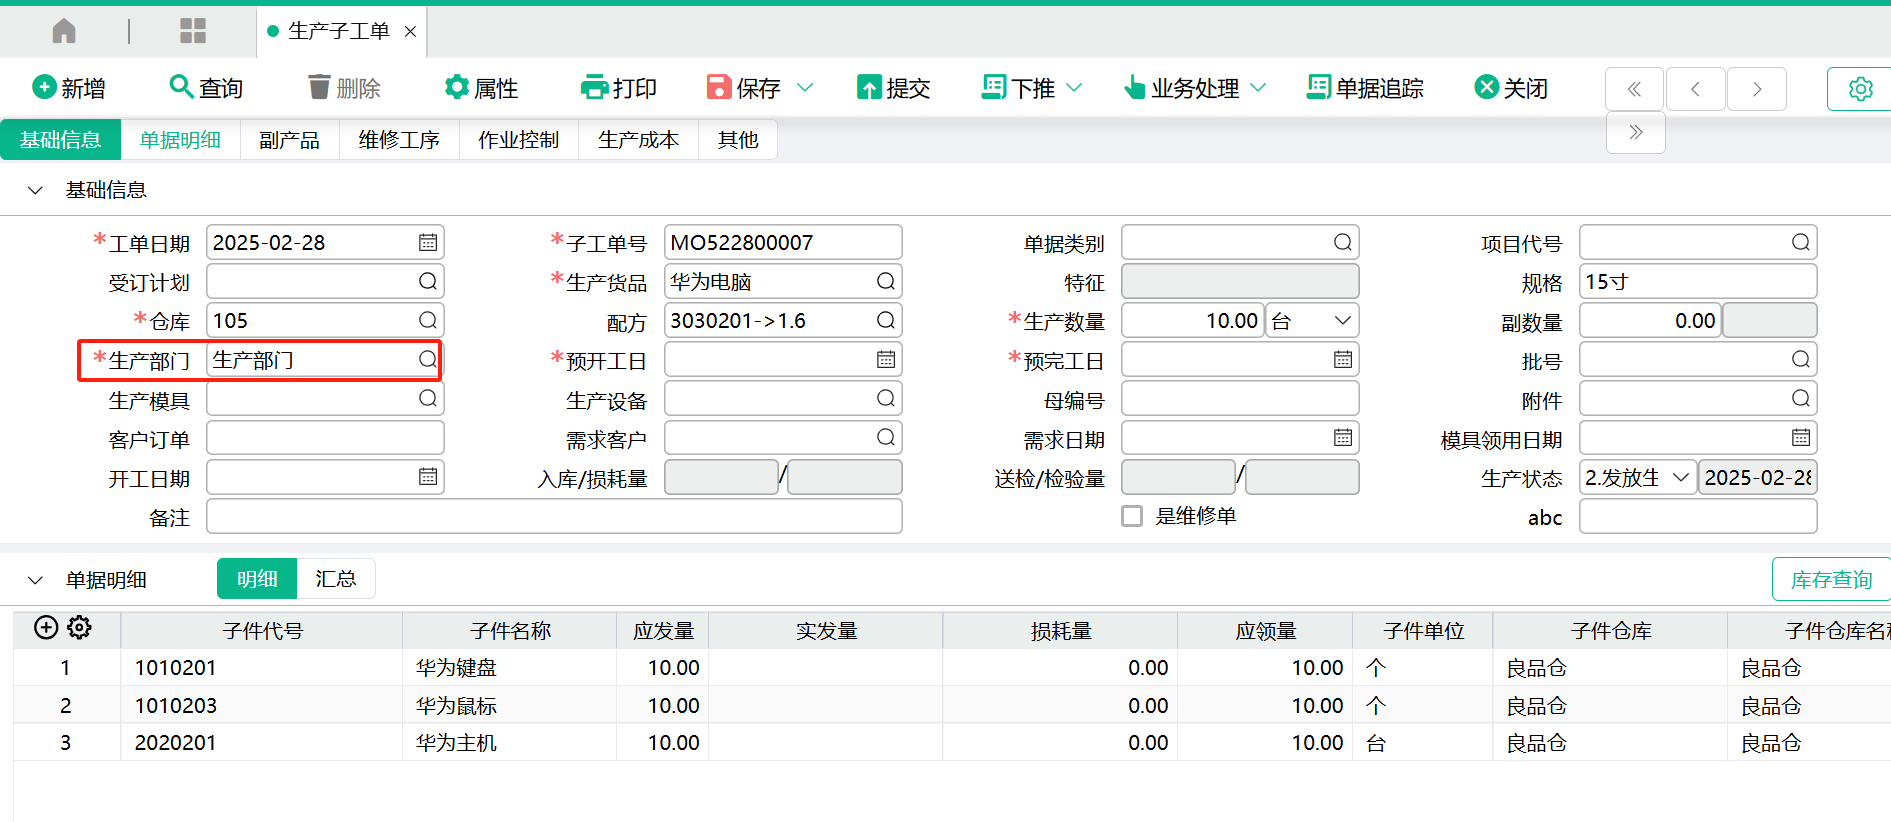The height and width of the screenshot is (822, 1891).
Task: Switch to the 其他 tab
Action: coord(738,140)
